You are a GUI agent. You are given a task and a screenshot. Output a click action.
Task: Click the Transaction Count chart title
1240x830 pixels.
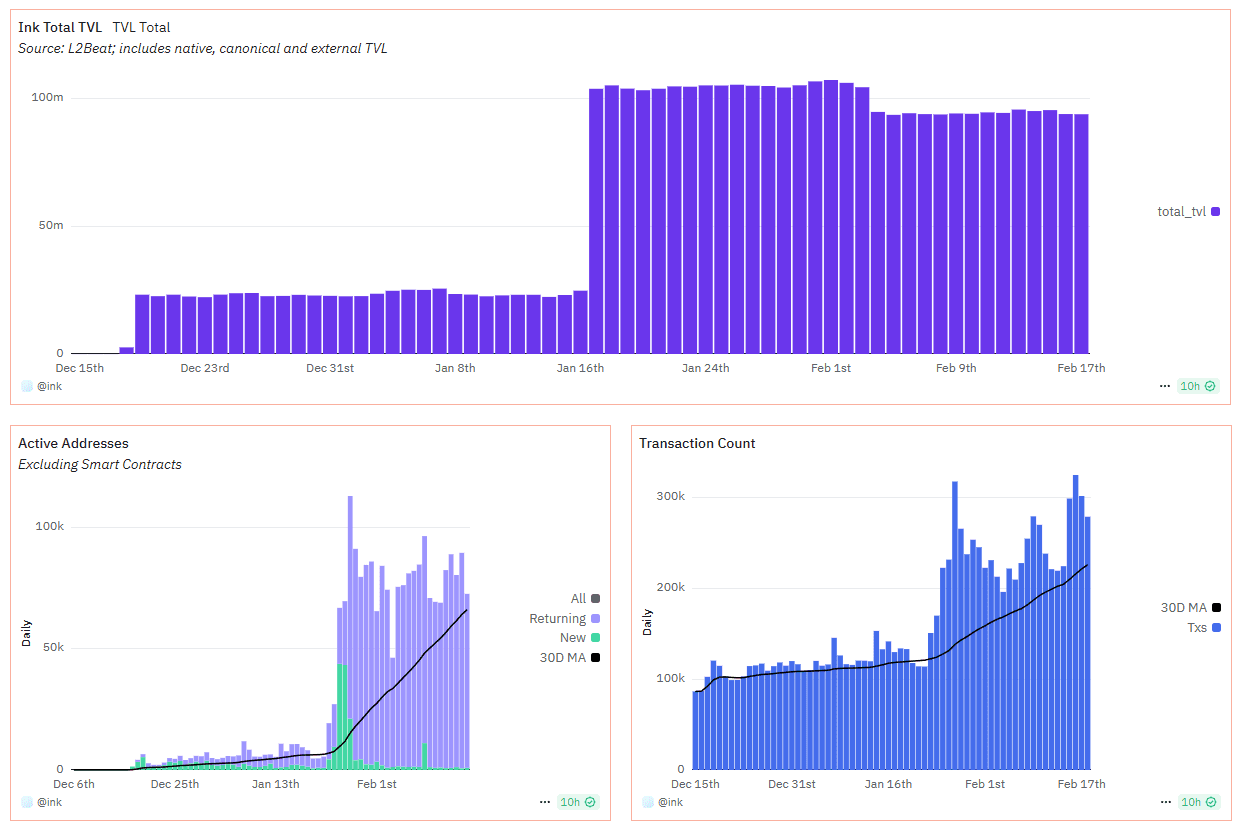coord(697,443)
